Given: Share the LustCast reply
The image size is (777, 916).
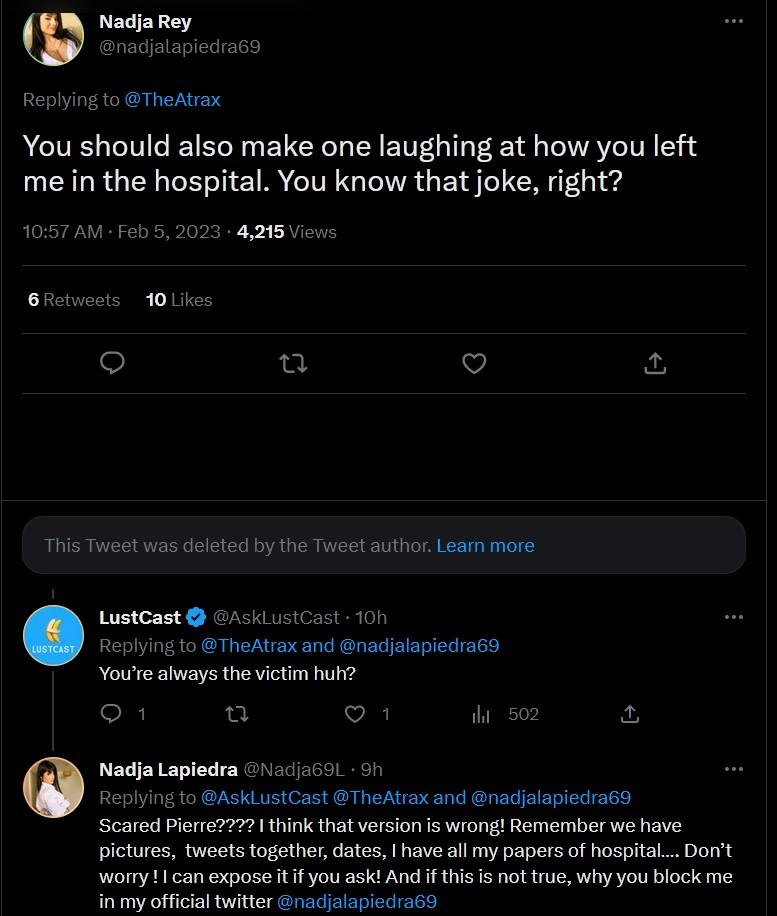Looking at the screenshot, I should [x=630, y=713].
